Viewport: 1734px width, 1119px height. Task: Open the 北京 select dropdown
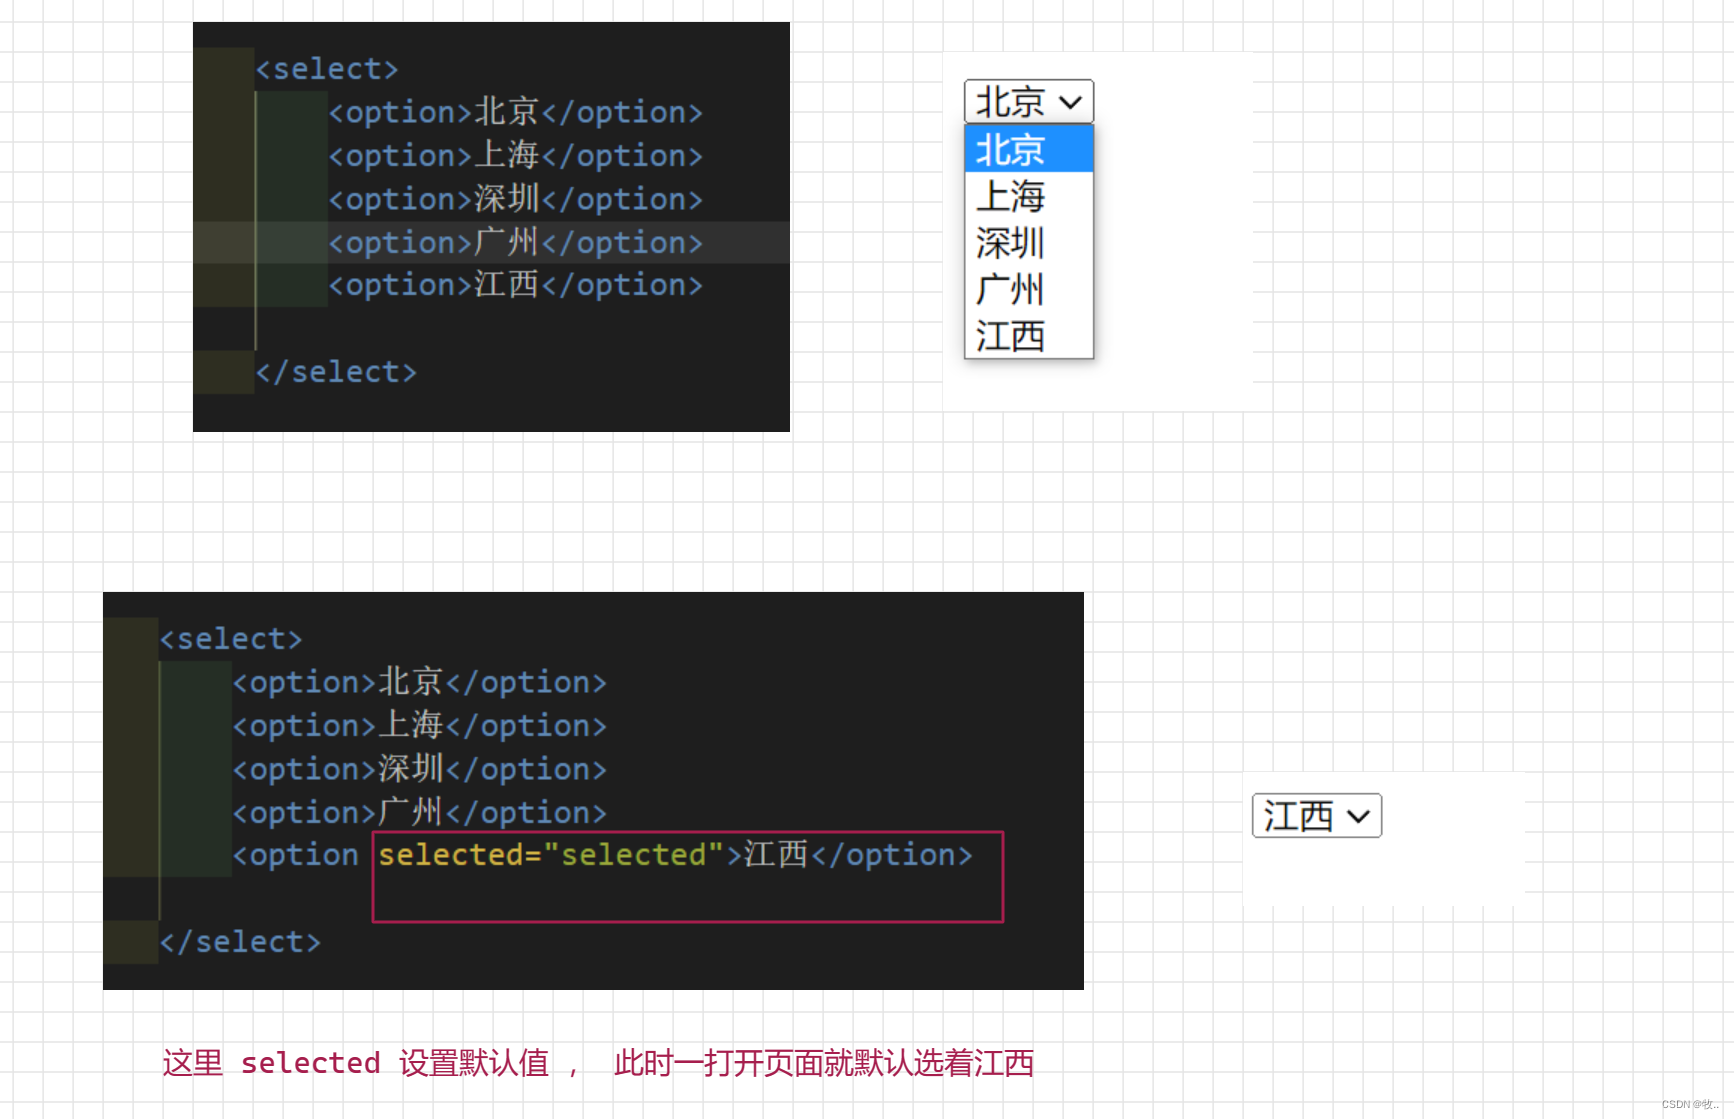(x=1028, y=101)
